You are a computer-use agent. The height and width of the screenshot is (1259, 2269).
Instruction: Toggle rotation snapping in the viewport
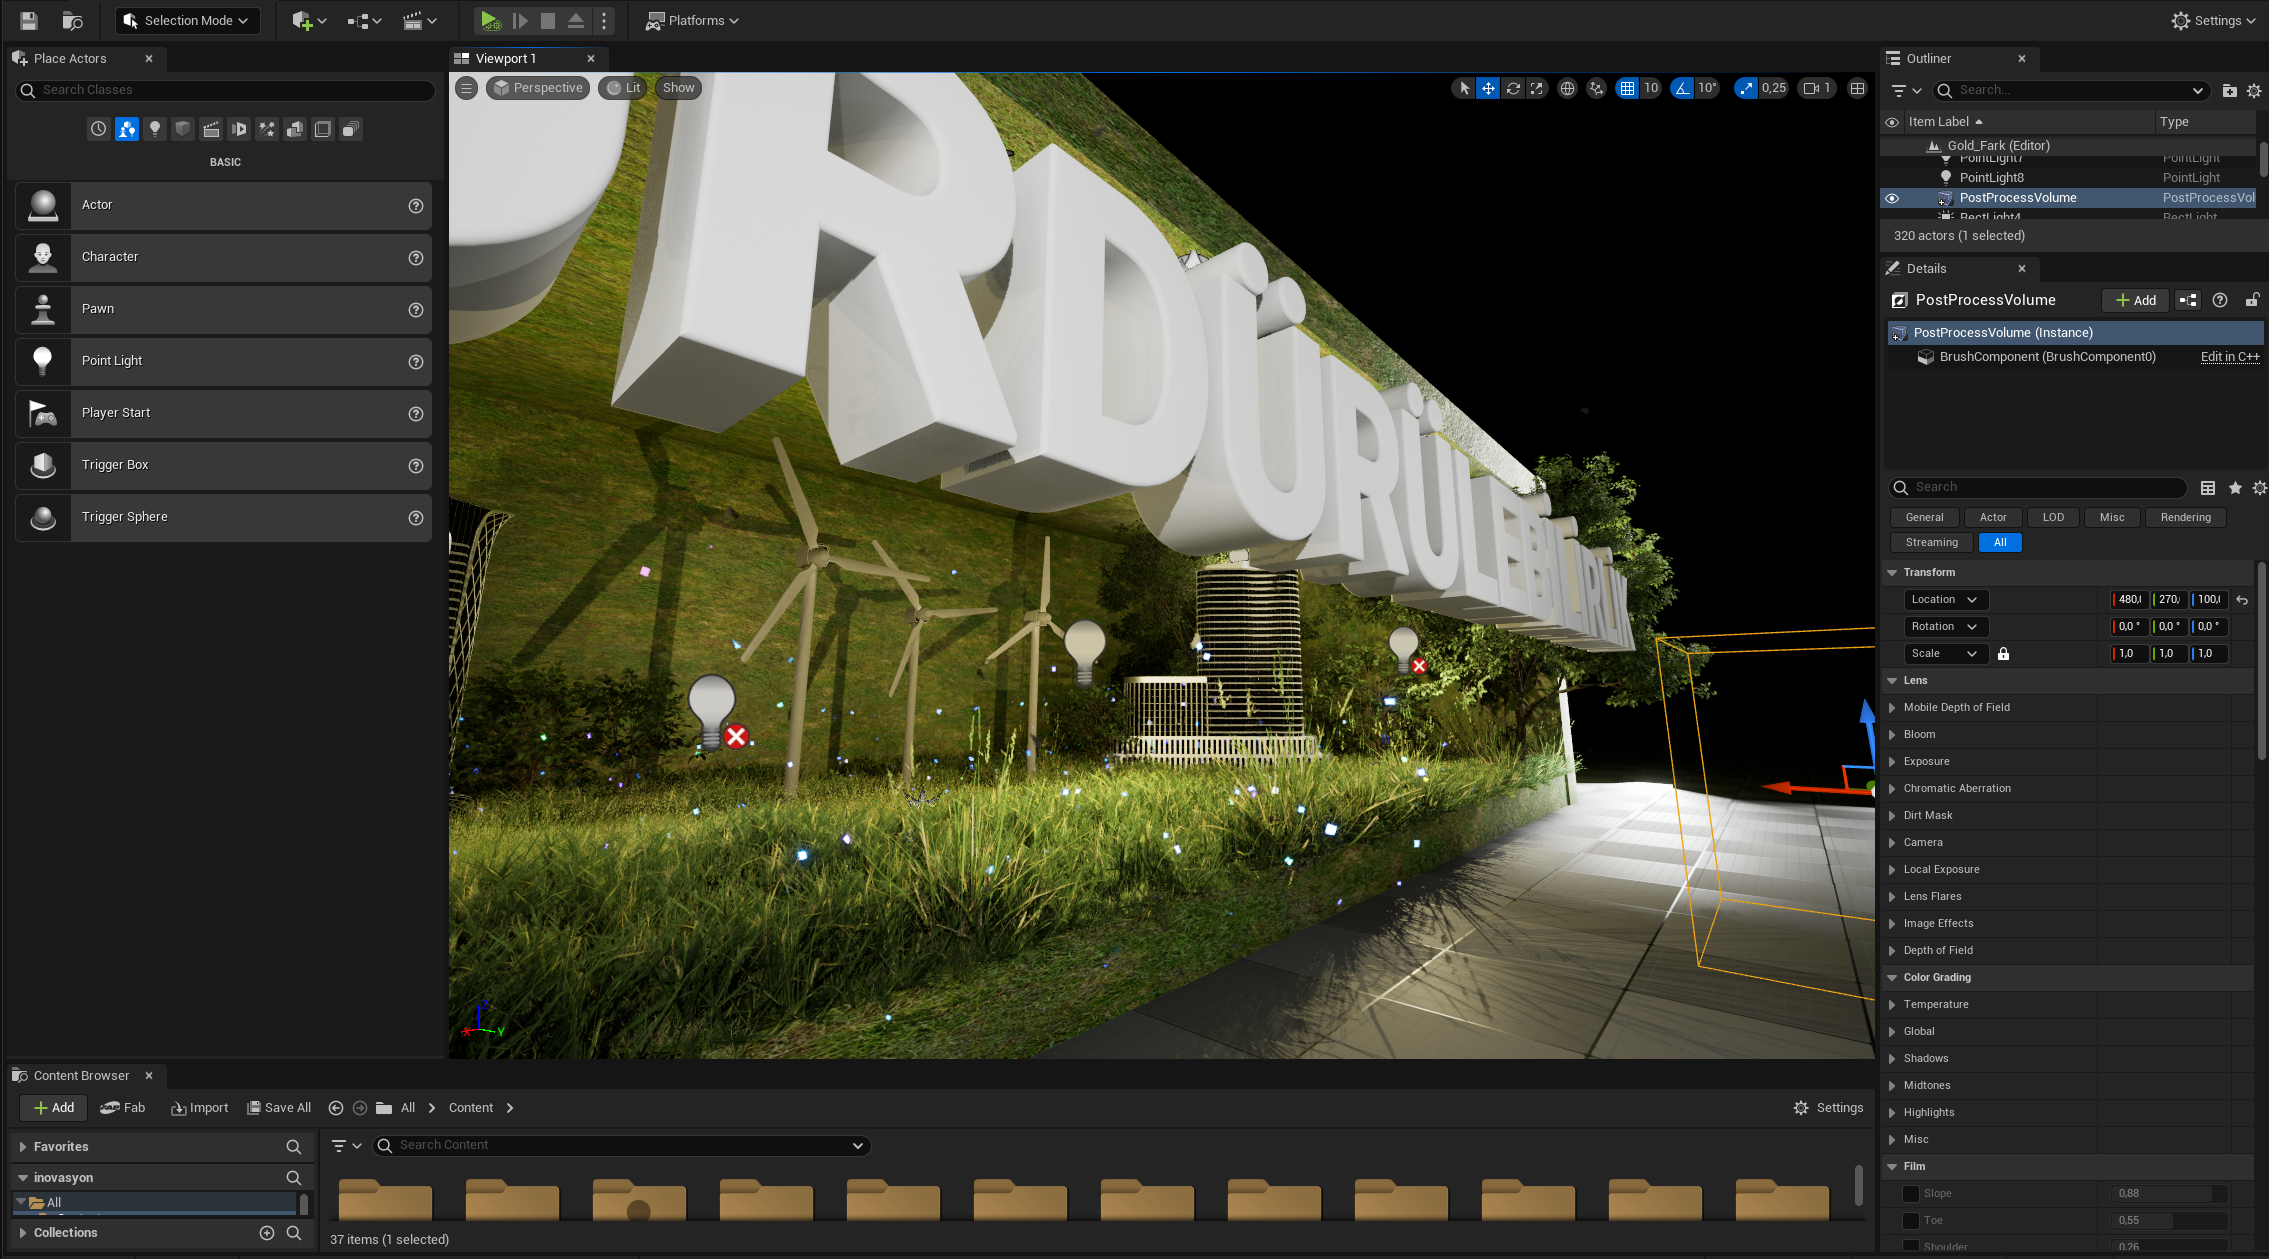1682,88
